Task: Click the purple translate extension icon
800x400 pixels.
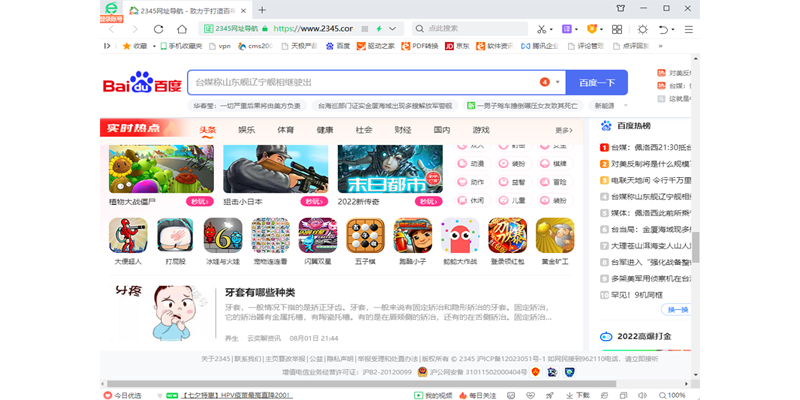Action: pyautogui.click(x=567, y=29)
